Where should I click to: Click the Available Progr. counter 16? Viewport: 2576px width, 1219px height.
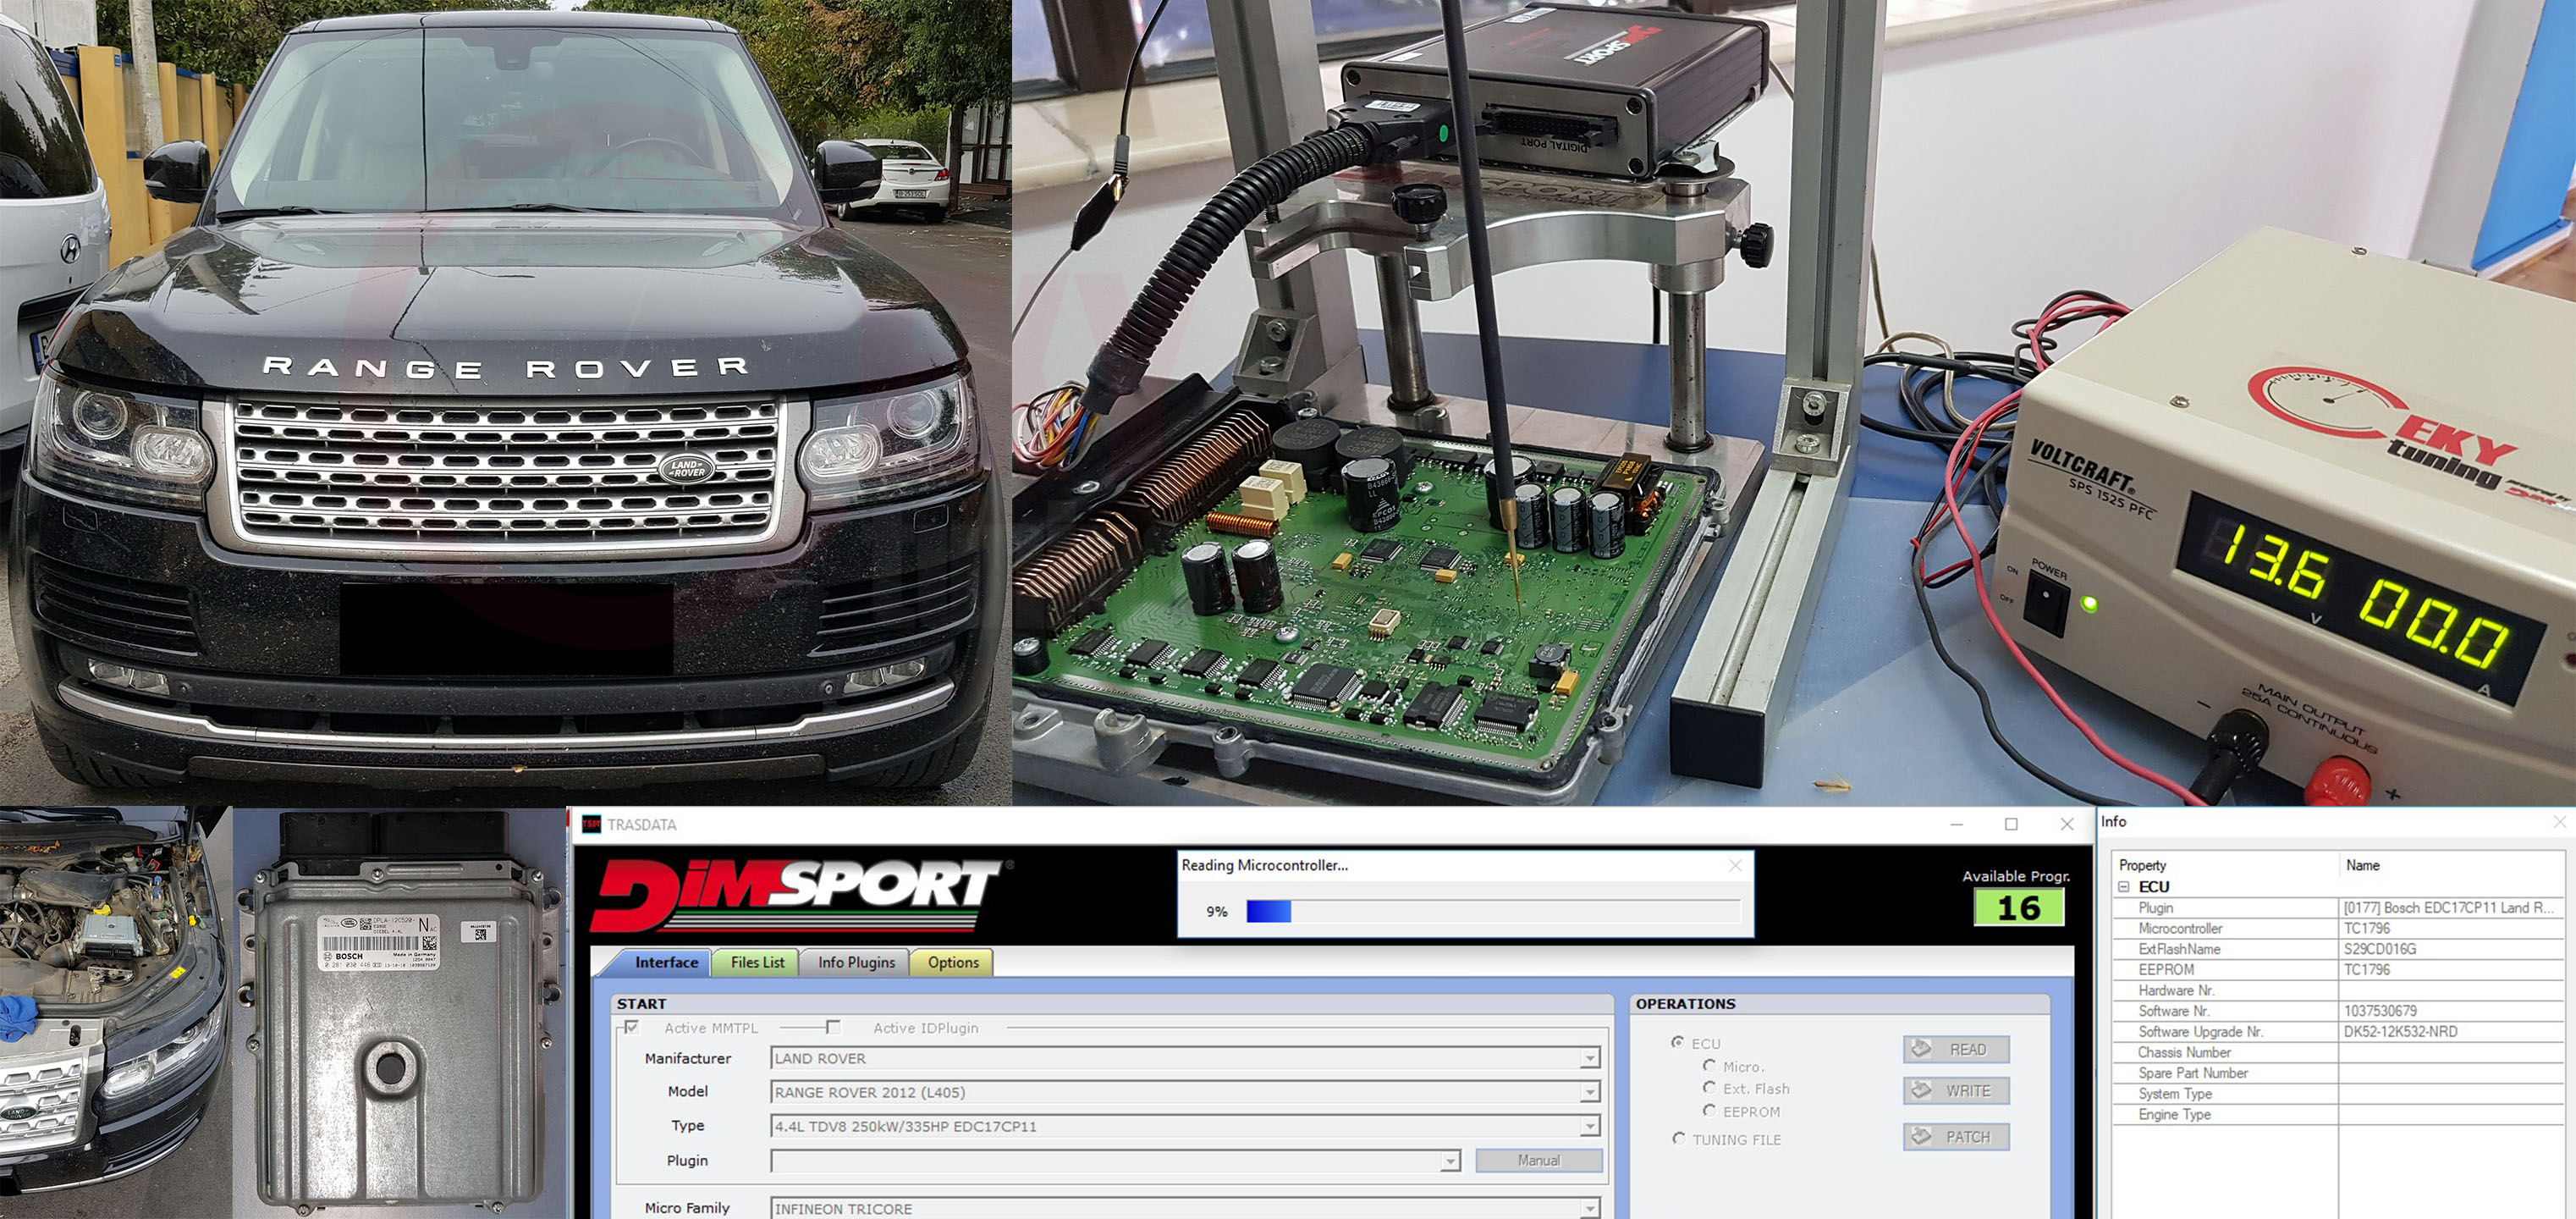pos(2018,907)
